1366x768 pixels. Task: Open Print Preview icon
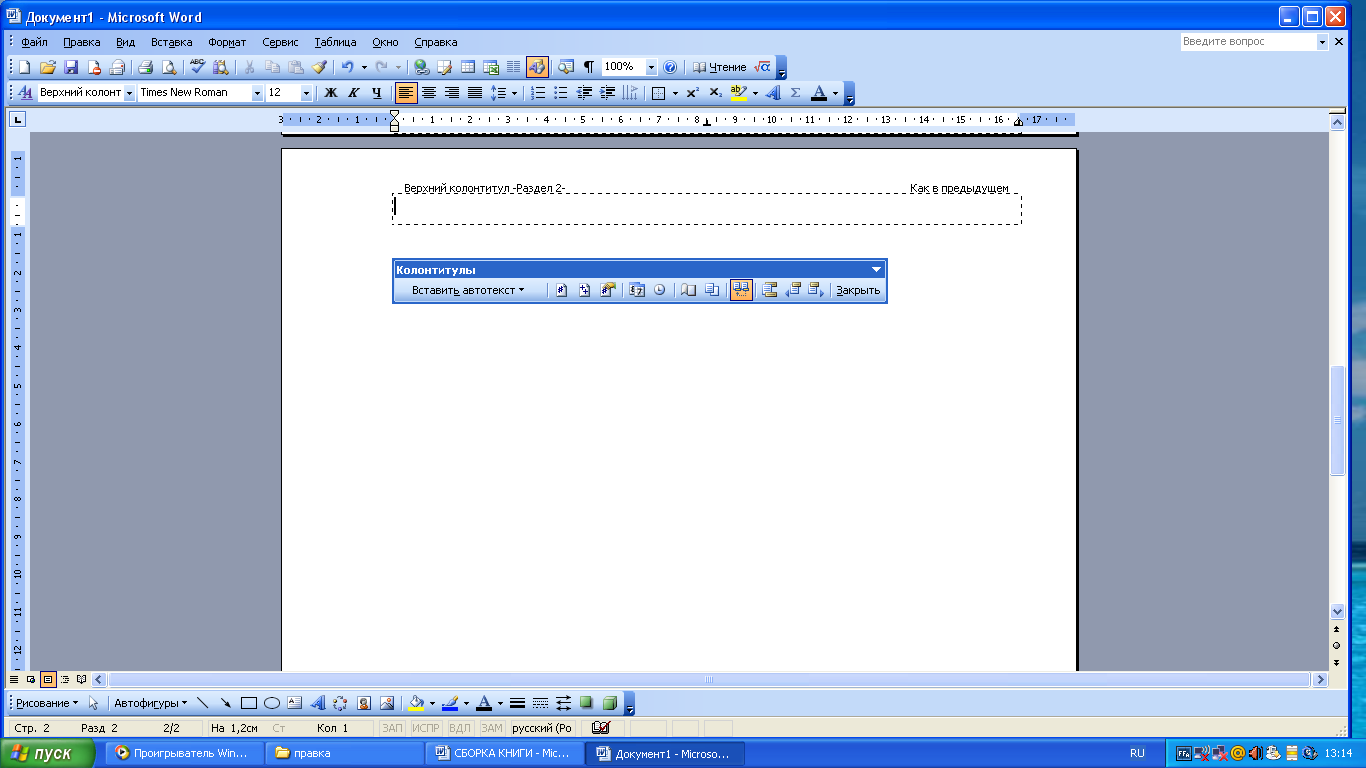click(x=168, y=67)
